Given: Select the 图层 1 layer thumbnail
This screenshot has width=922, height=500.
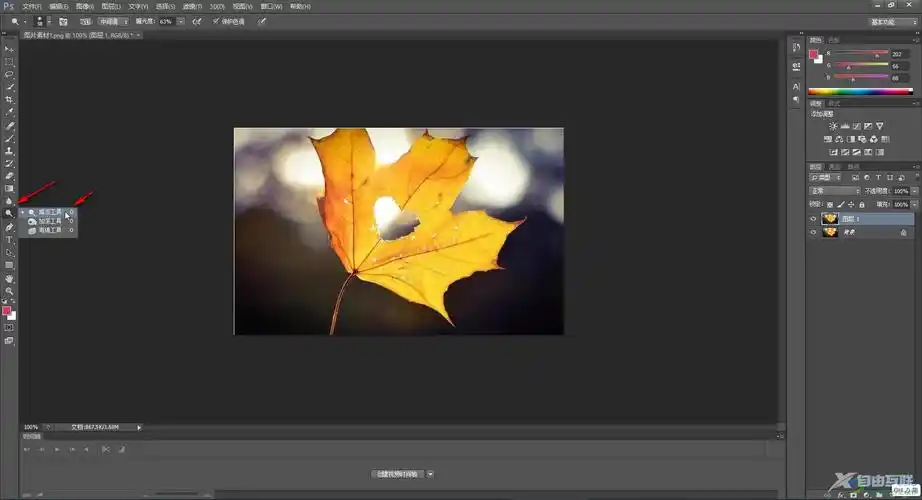Looking at the screenshot, I should coord(829,218).
